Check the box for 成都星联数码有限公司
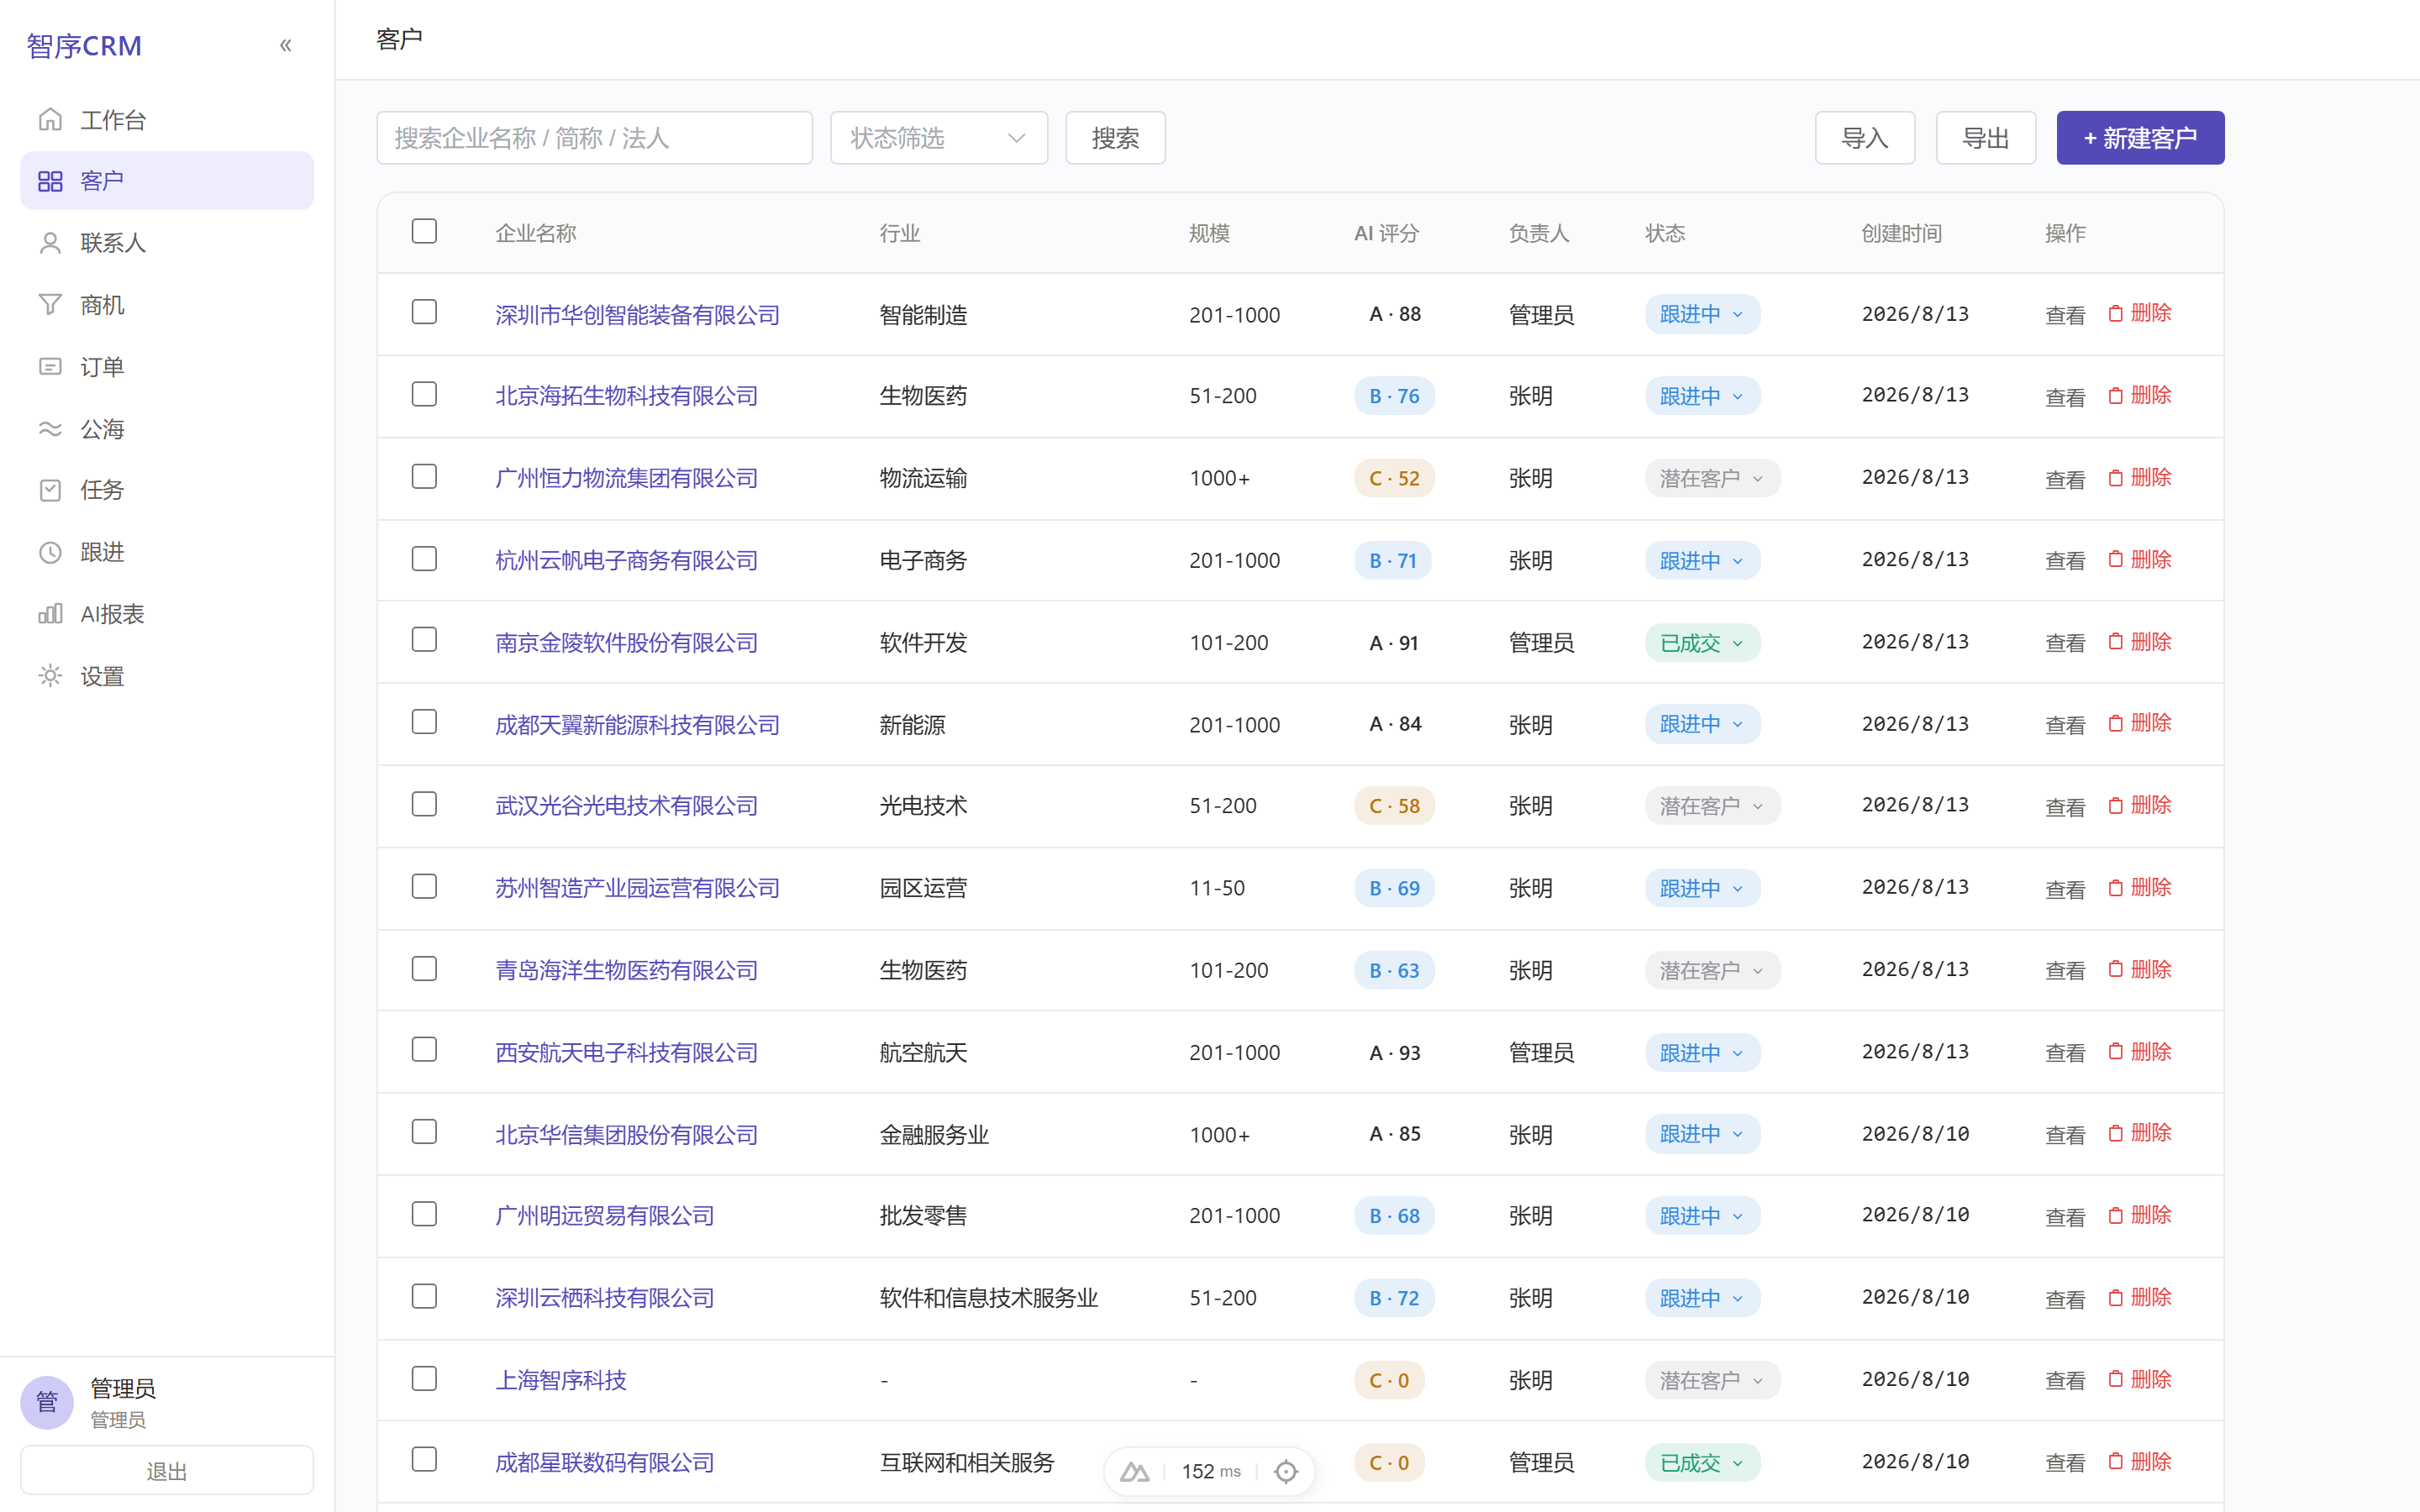The image size is (2420, 1512). (x=424, y=1460)
